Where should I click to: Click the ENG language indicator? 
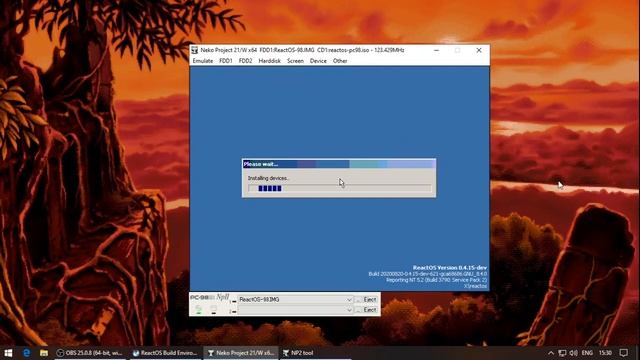coord(587,353)
